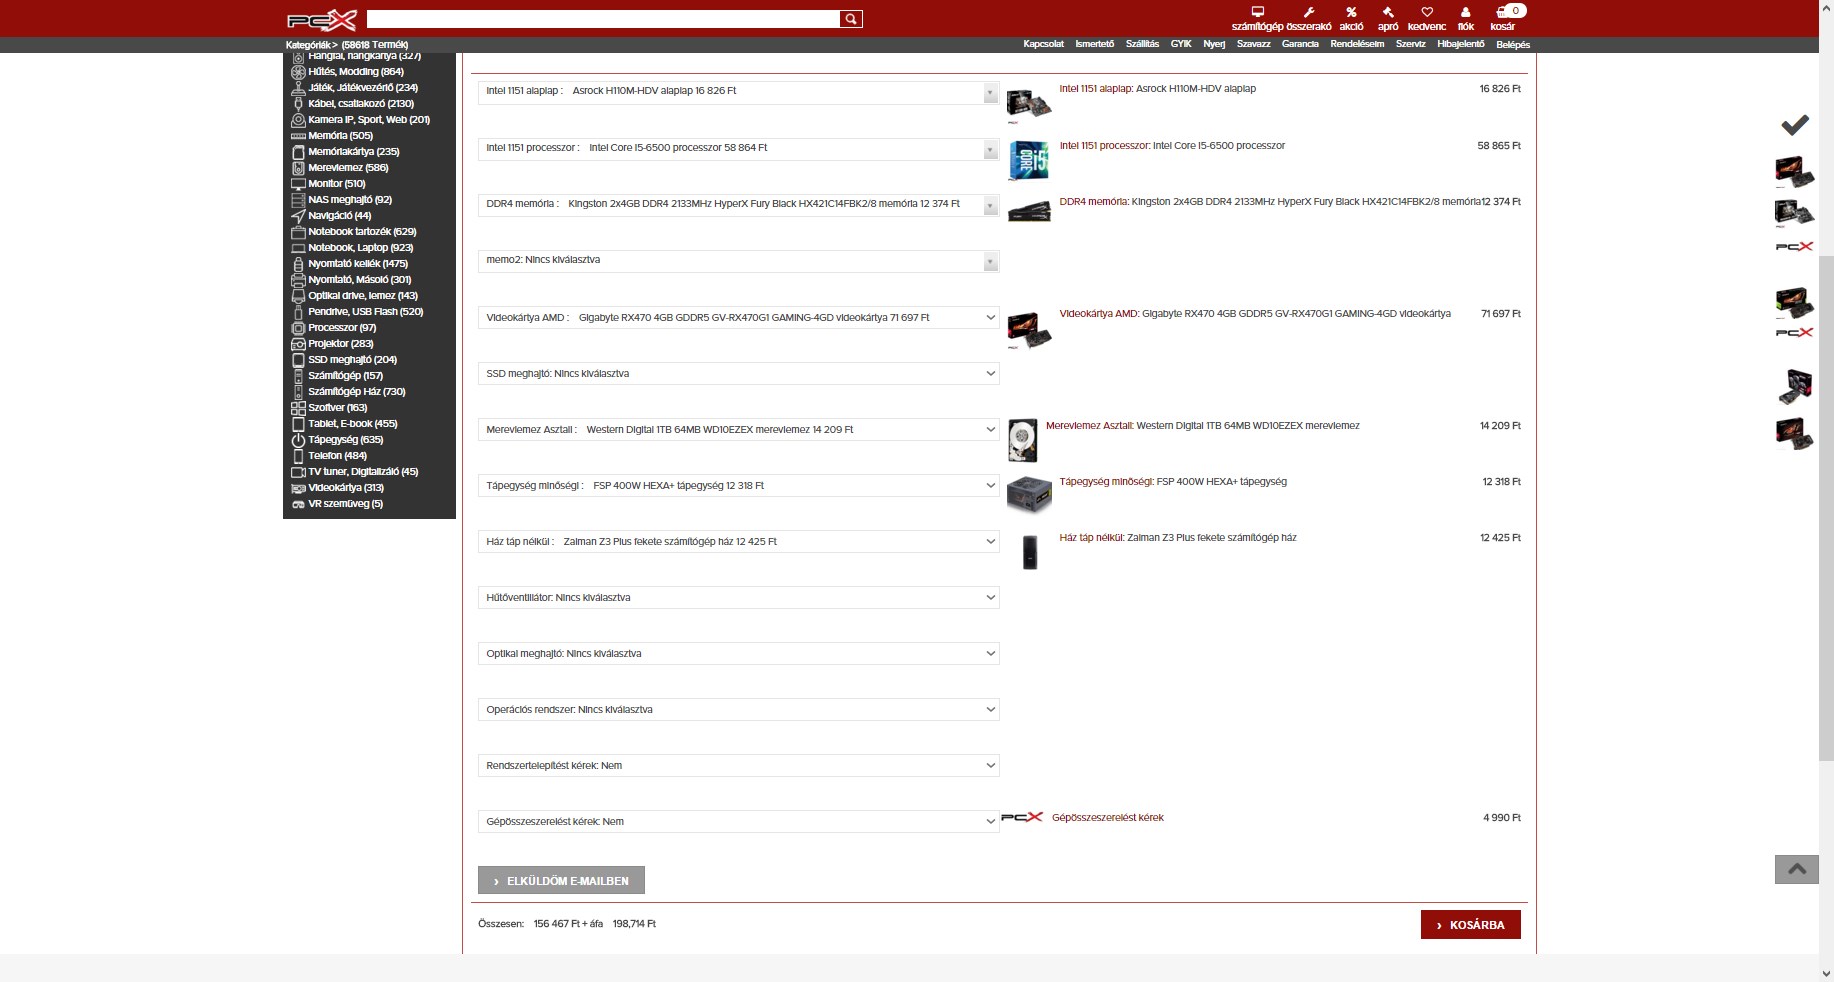The height and width of the screenshot is (982, 1834).
Task: Open the Notebook tartozék (629) category link
Action: pos(362,232)
